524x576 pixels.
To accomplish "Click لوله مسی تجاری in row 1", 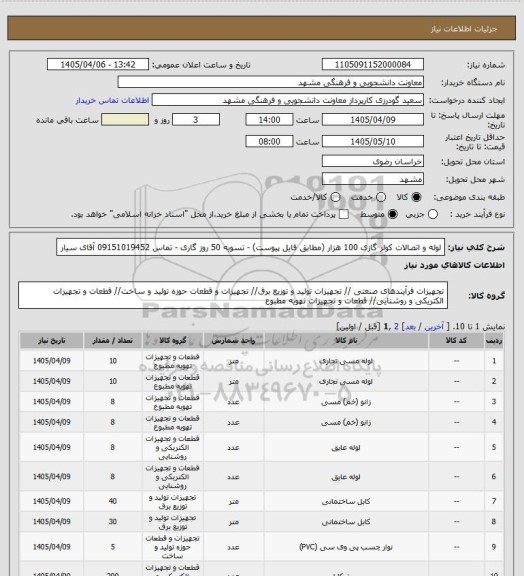I will click(346, 361).
